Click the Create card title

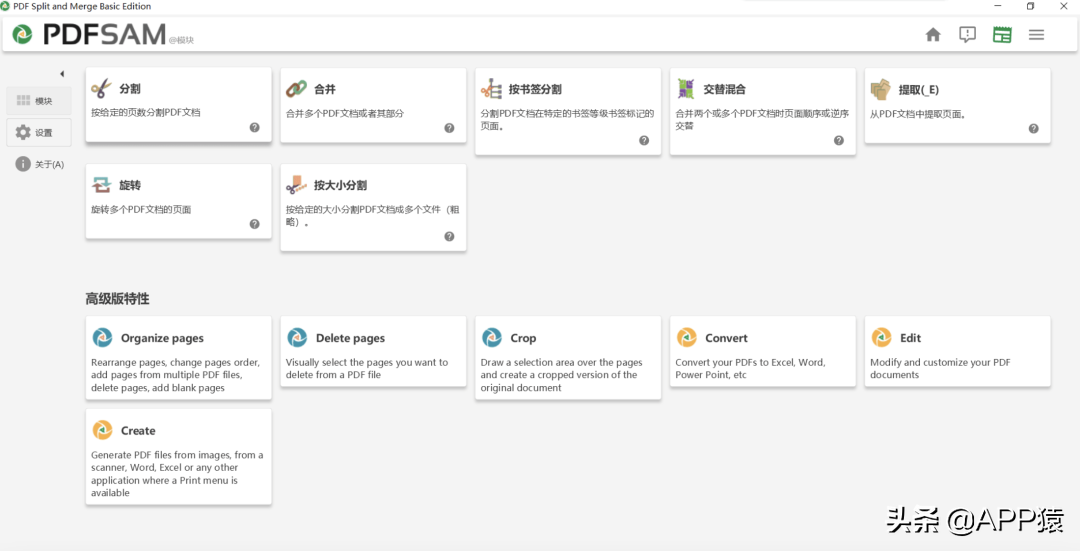pos(138,430)
